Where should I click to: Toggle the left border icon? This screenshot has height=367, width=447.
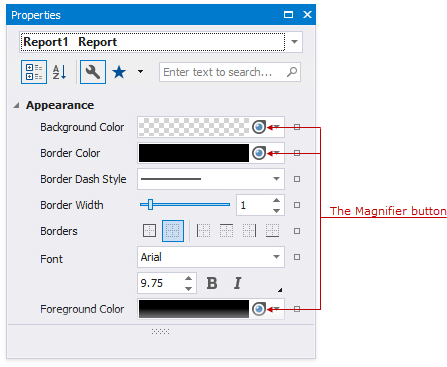click(203, 231)
